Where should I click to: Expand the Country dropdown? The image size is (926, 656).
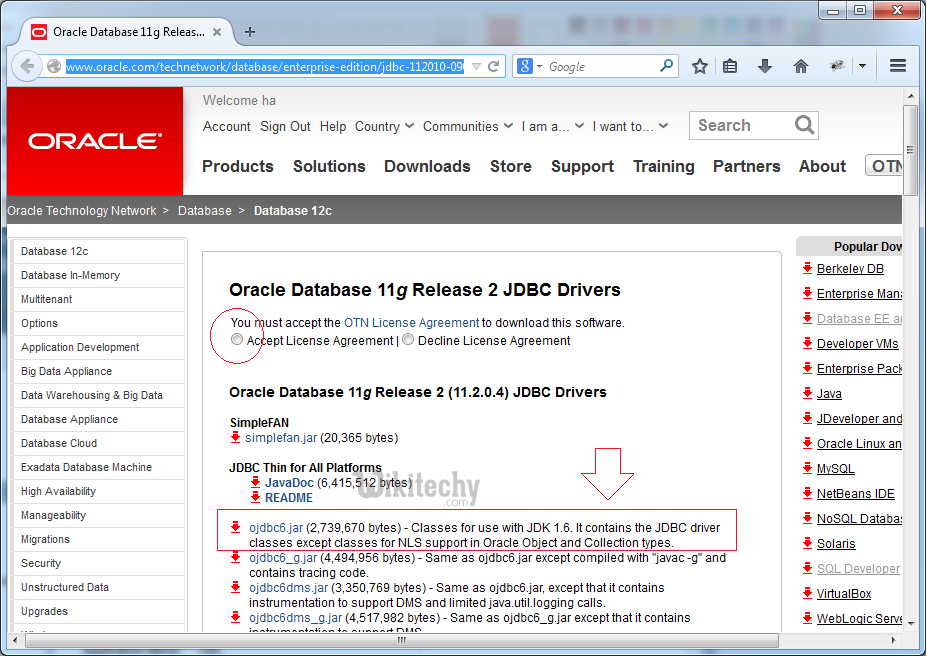point(383,127)
